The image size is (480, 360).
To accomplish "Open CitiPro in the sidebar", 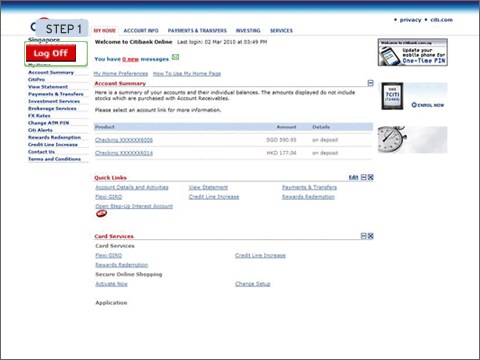I will pyautogui.click(x=36, y=80).
